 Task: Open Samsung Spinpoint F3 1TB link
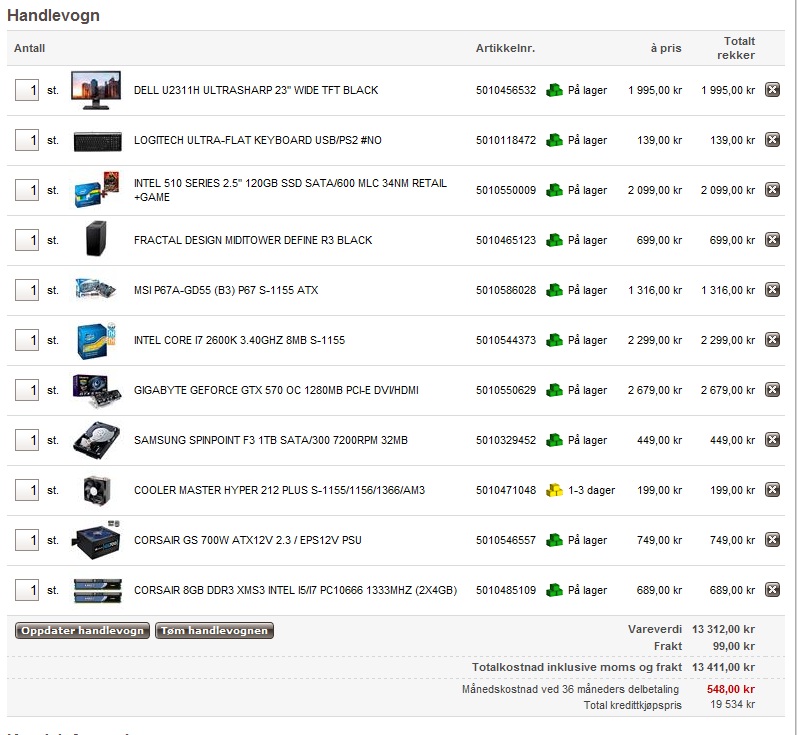(270, 440)
